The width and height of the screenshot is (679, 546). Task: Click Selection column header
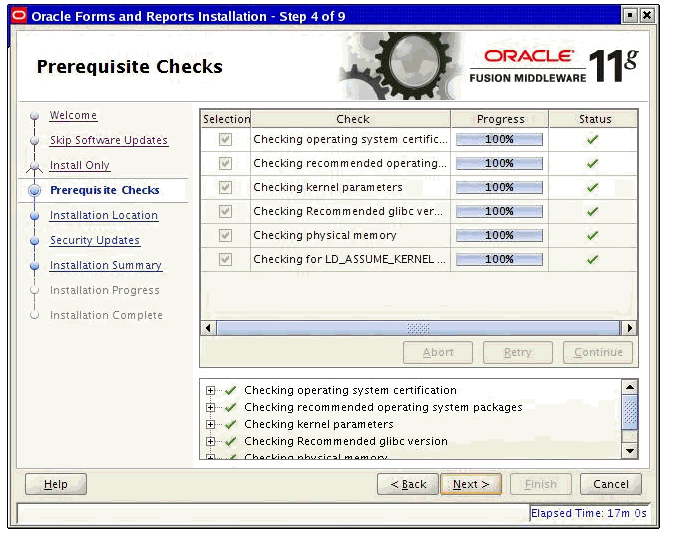[x=226, y=119]
